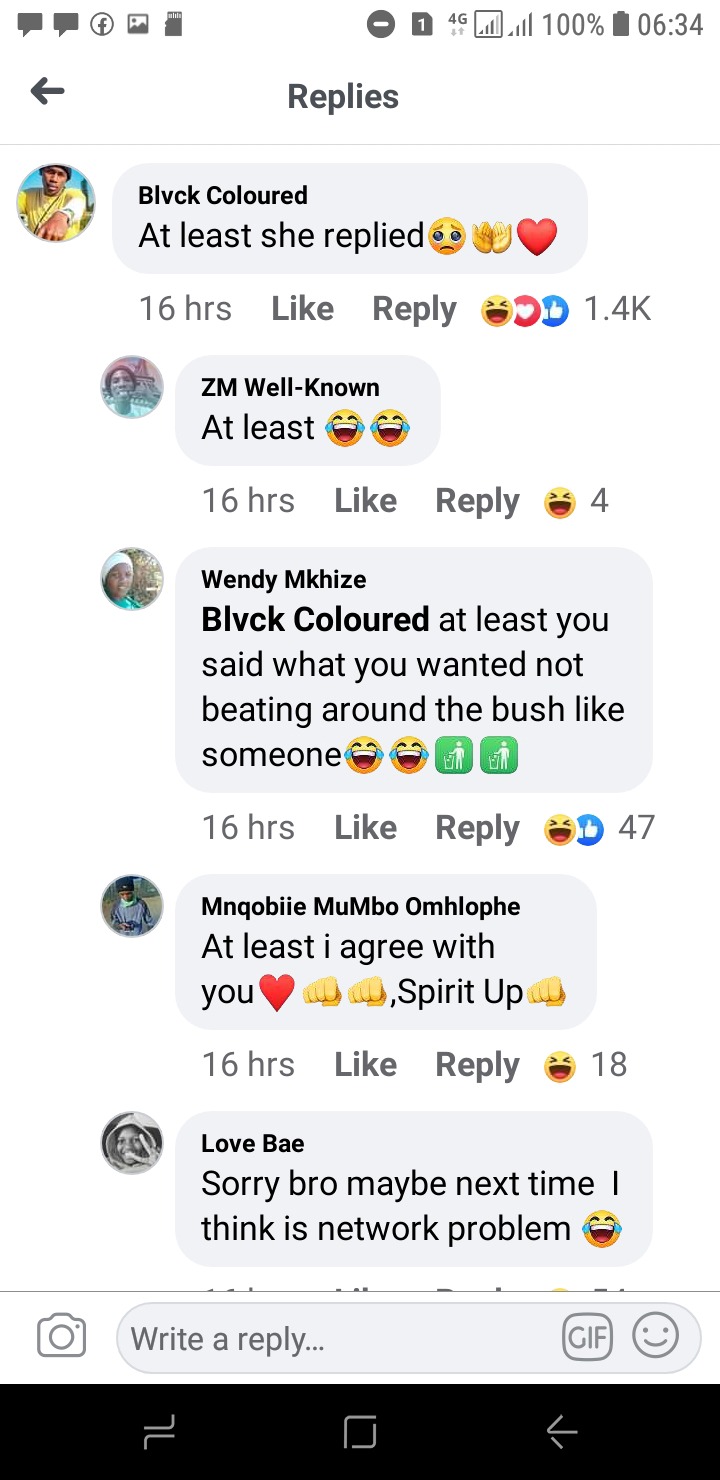Focus the Write a reply text field
720x1480 pixels.
pos(340,1338)
